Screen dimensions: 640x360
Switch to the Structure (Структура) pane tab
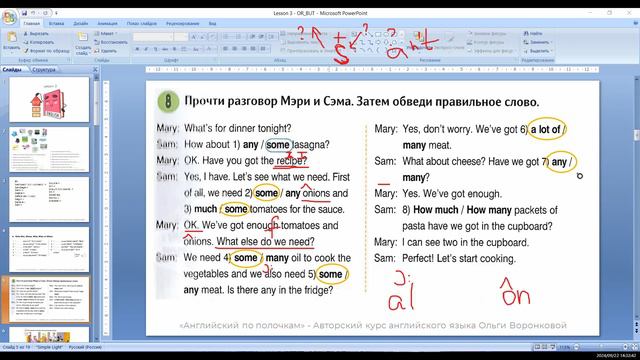click(x=44, y=70)
